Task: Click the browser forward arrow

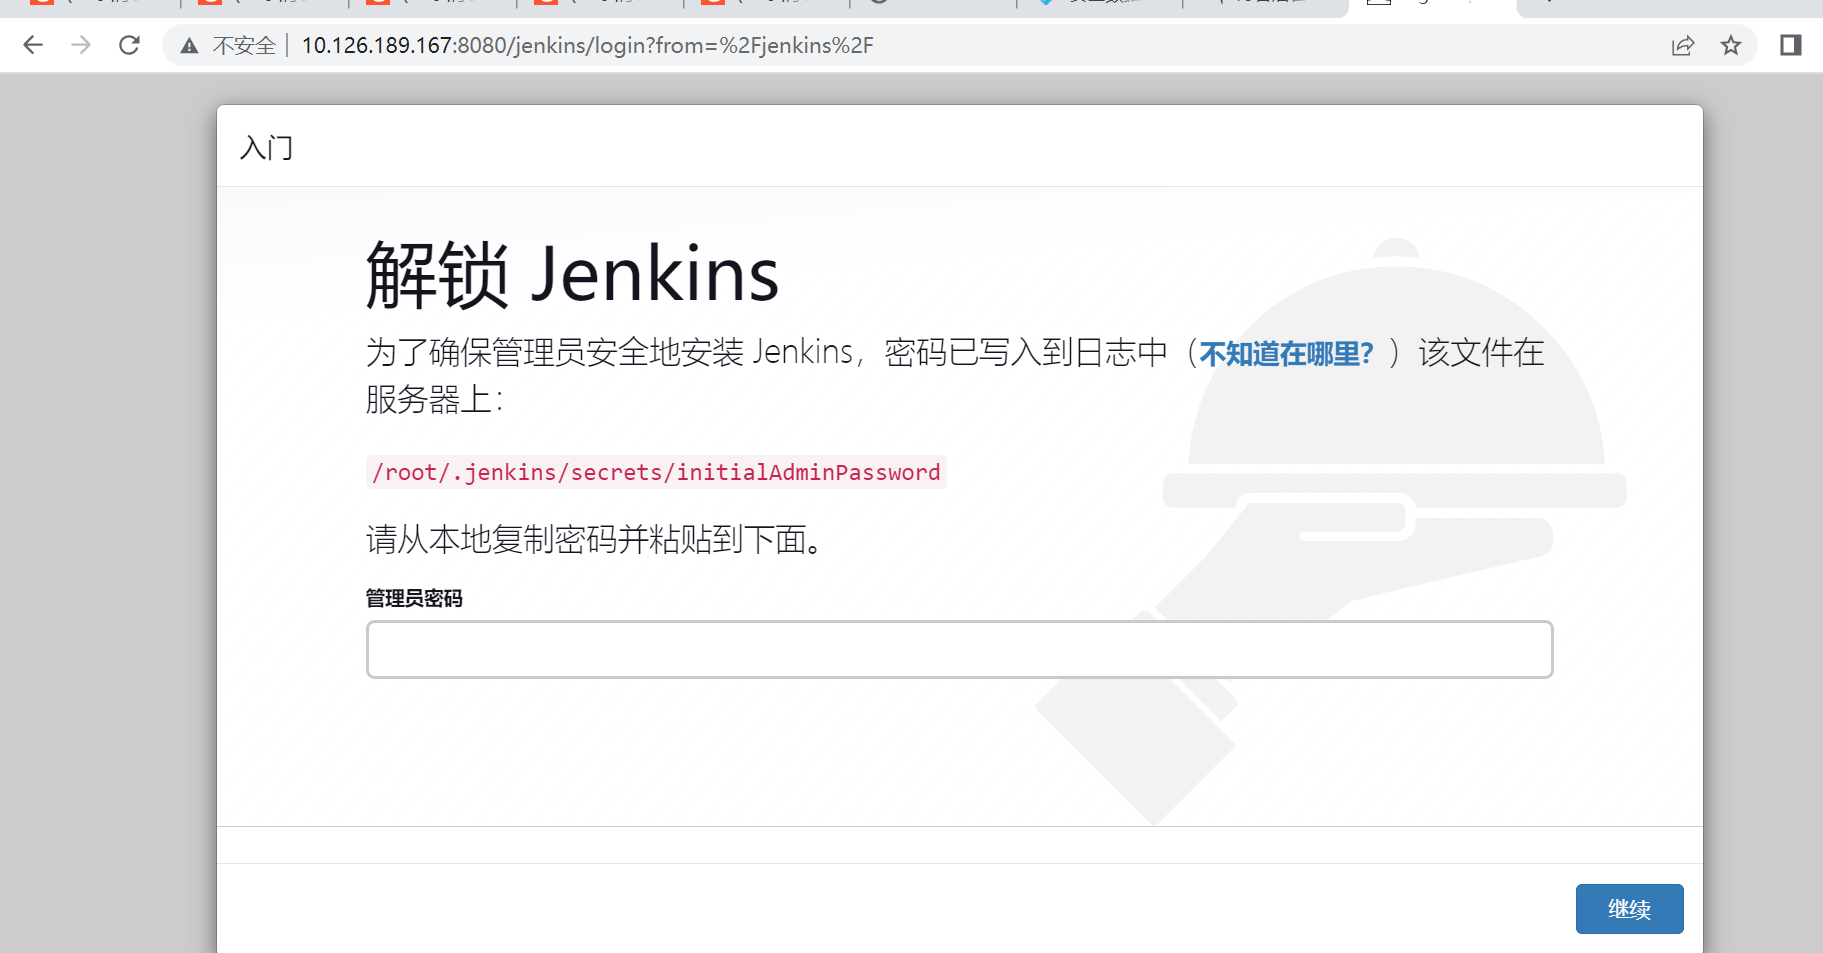Action: pos(81,45)
